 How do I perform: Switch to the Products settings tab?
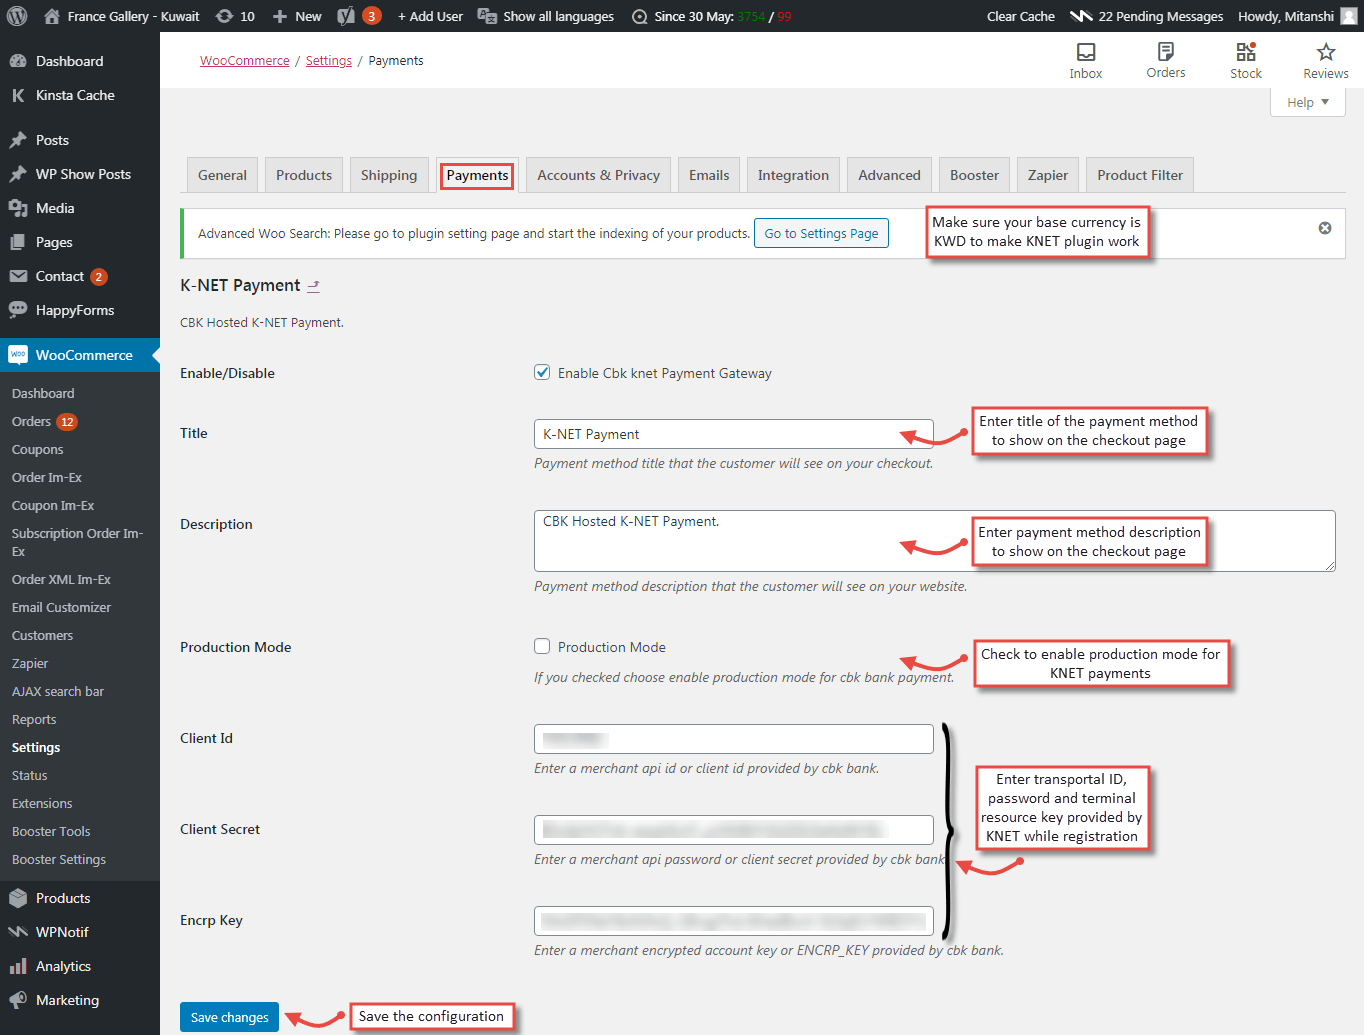(304, 175)
